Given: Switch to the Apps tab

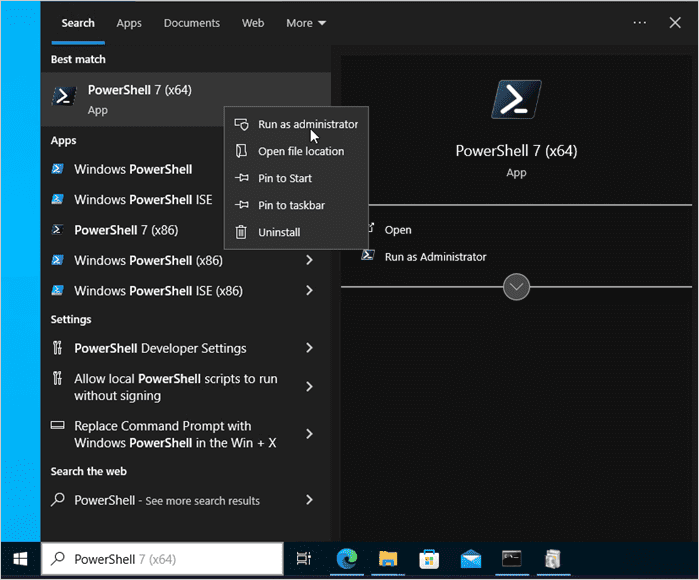Looking at the screenshot, I should 129,23.
